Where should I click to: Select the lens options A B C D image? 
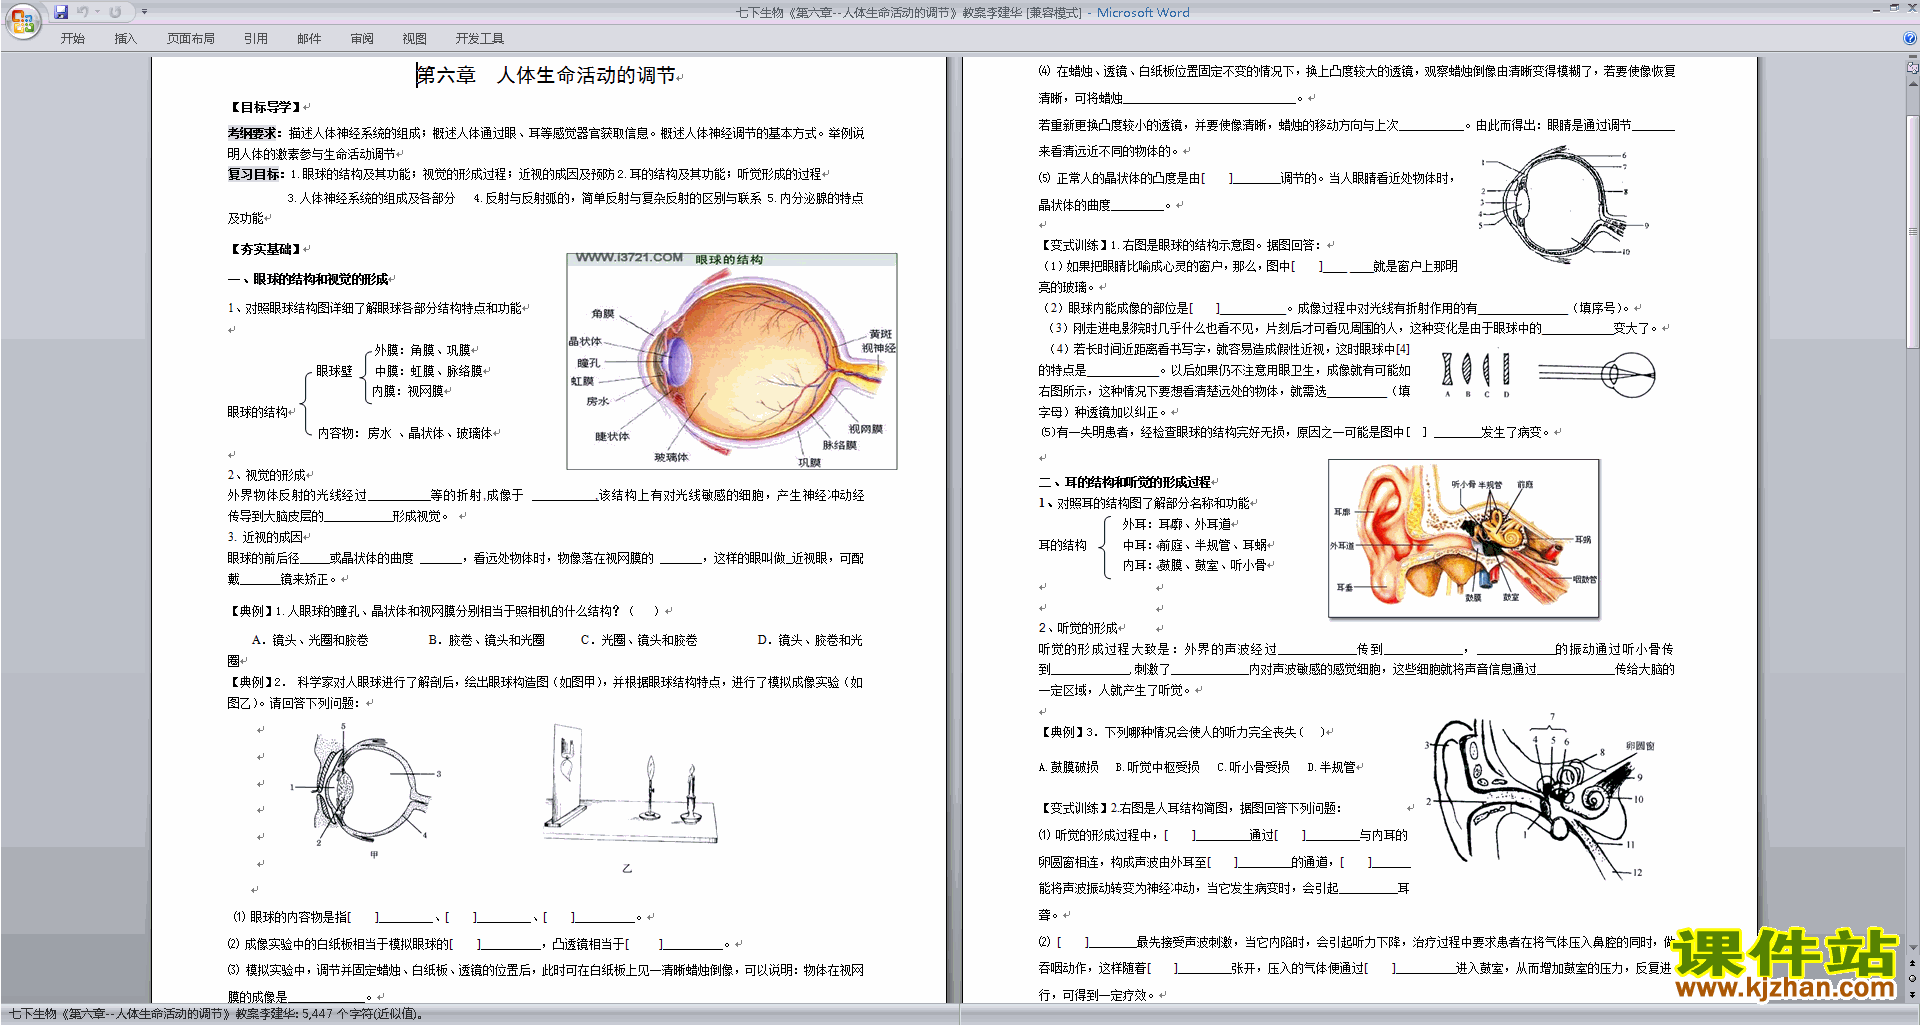pyautogui.click(x=1476, y=374)
